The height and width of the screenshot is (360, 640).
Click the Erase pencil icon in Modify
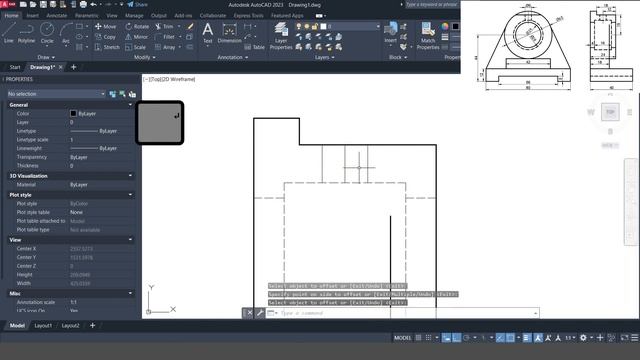pyautogui.click(x=190, y=27)
